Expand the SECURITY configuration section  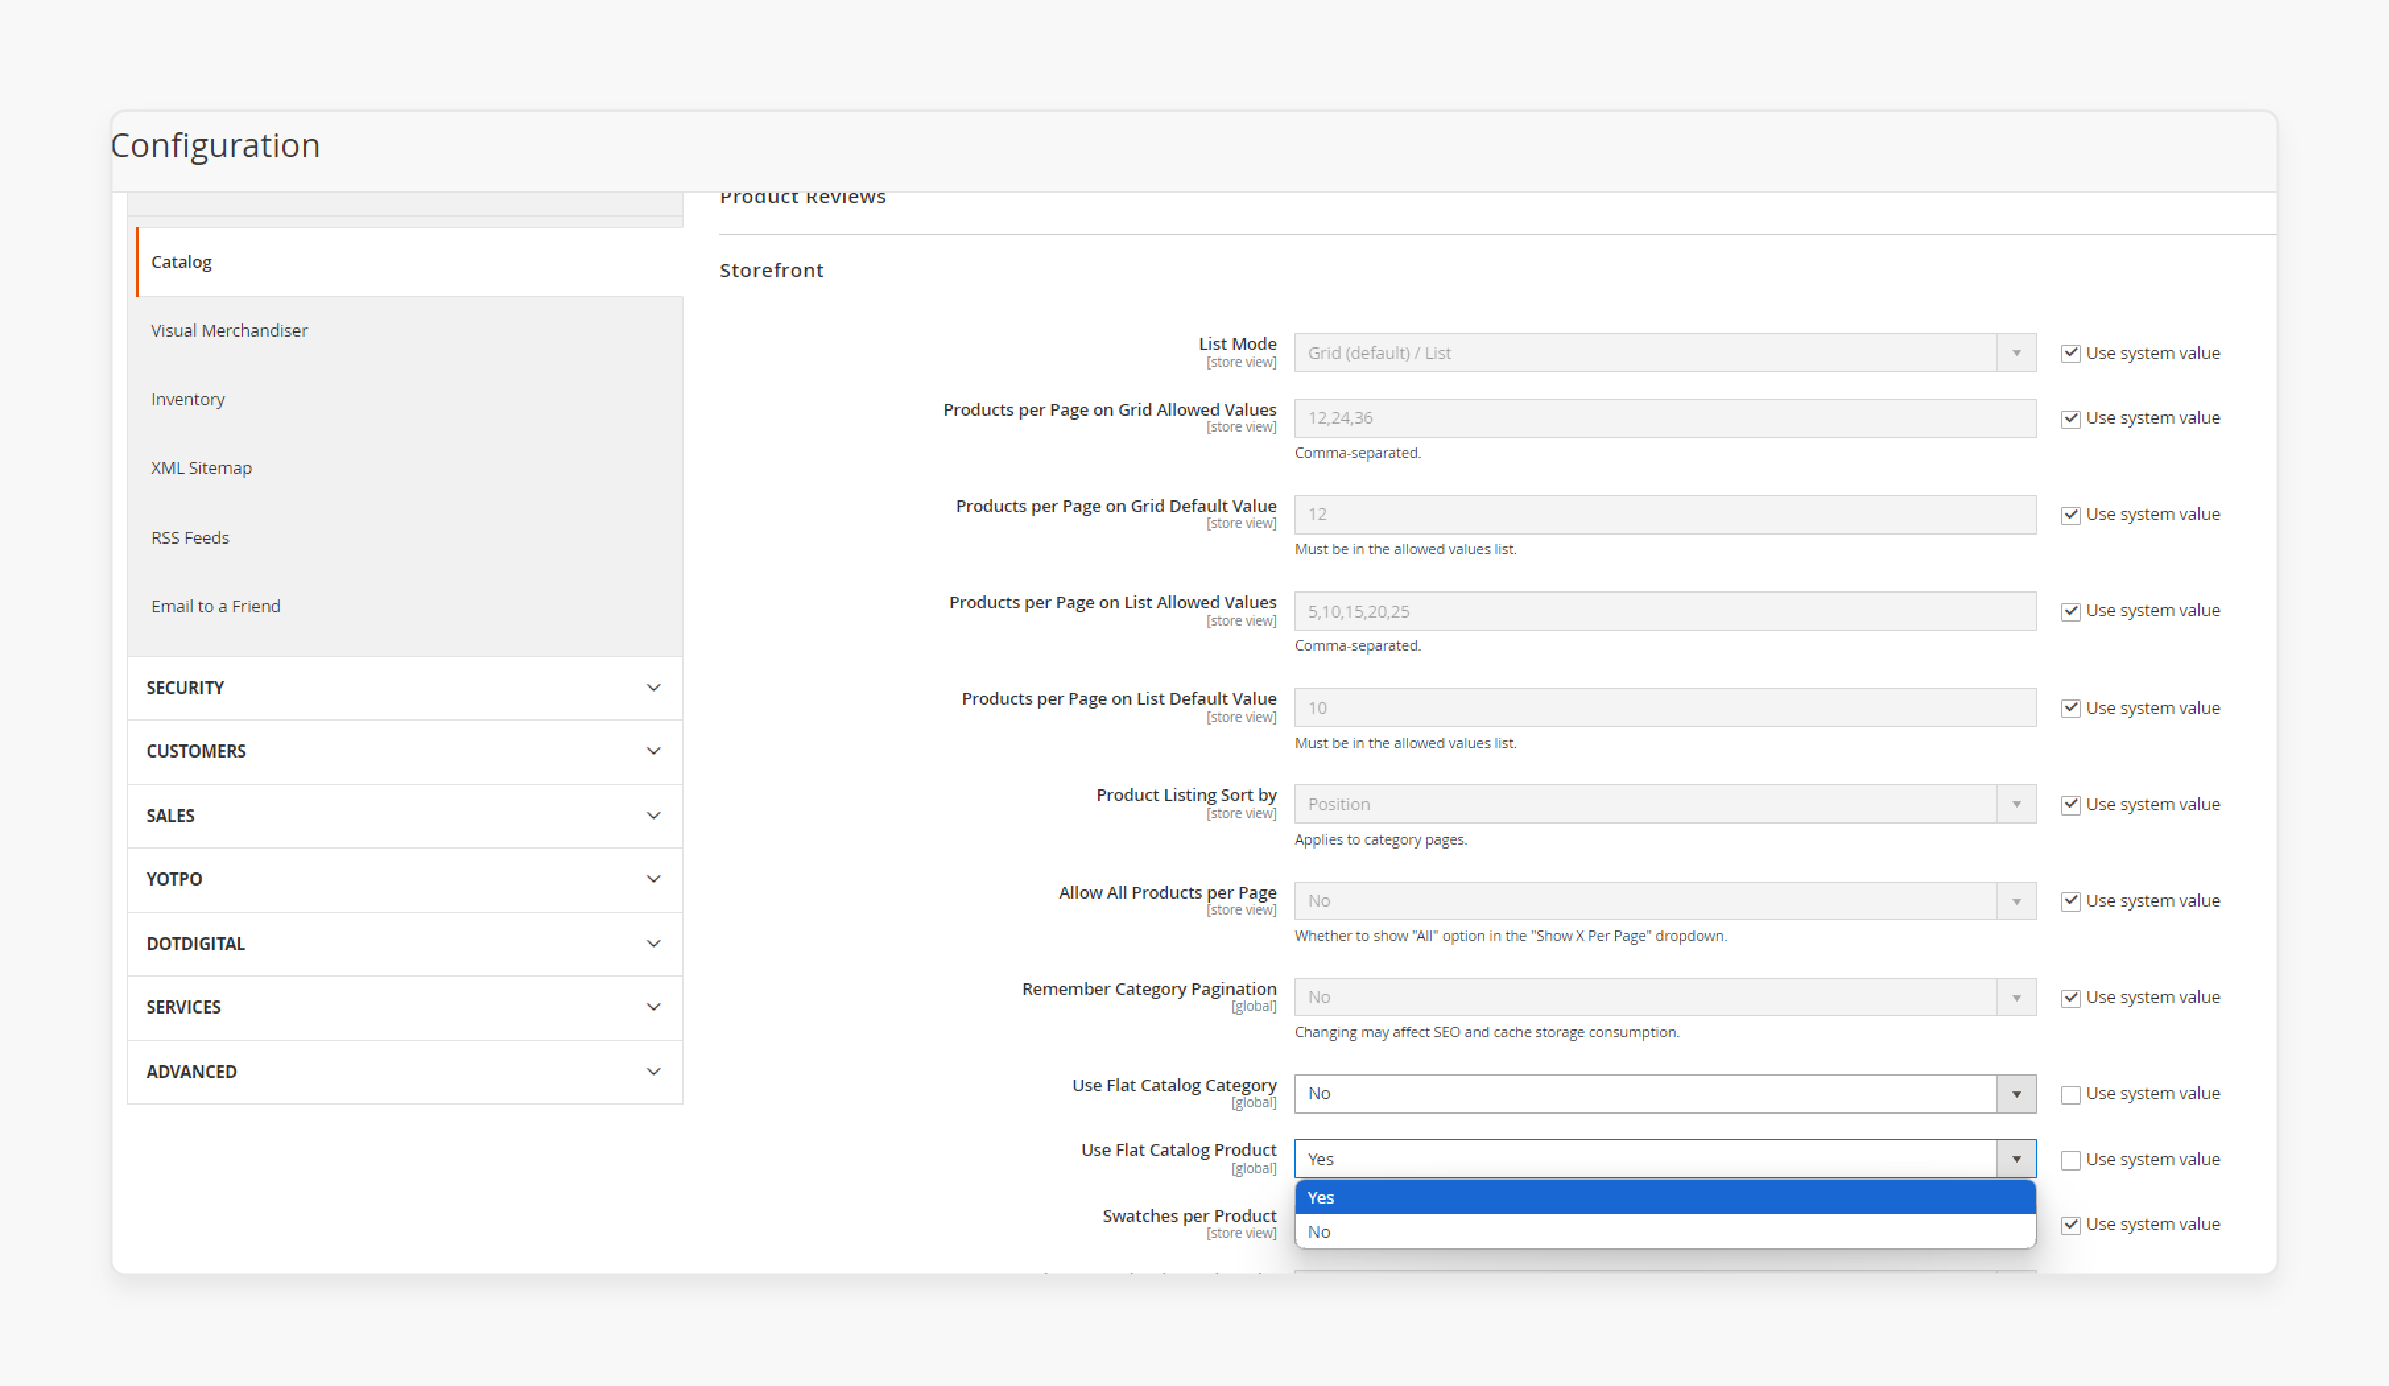pyautogui.click(x=403, y=688)
